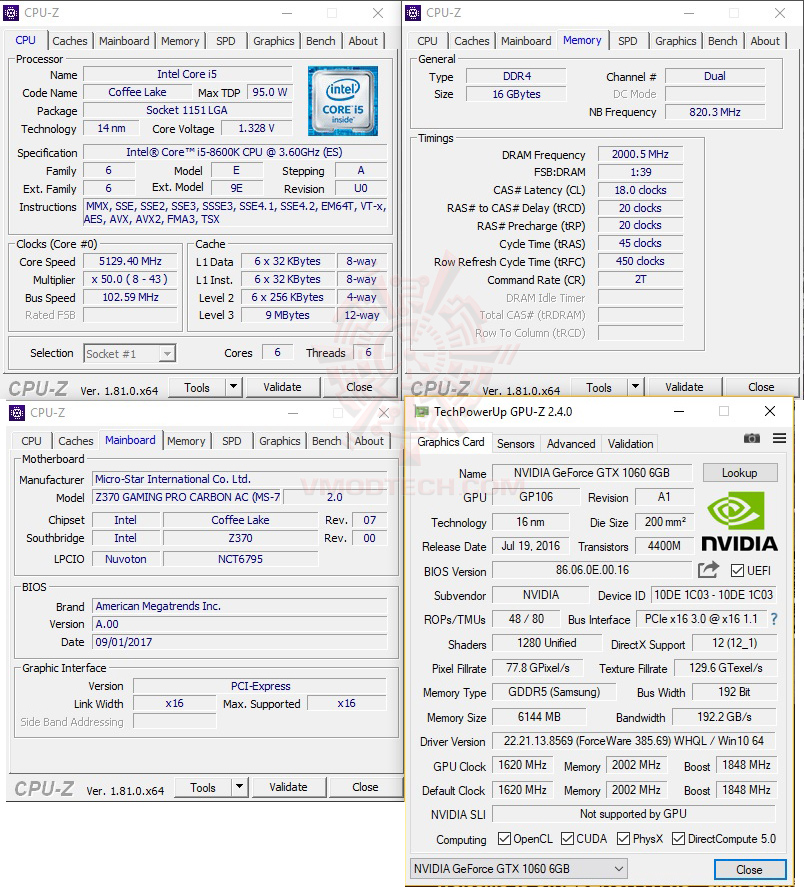Click the Core Speed value 5129.40 MHz
The image size is (804, 887).
click(x=130, y=261)
